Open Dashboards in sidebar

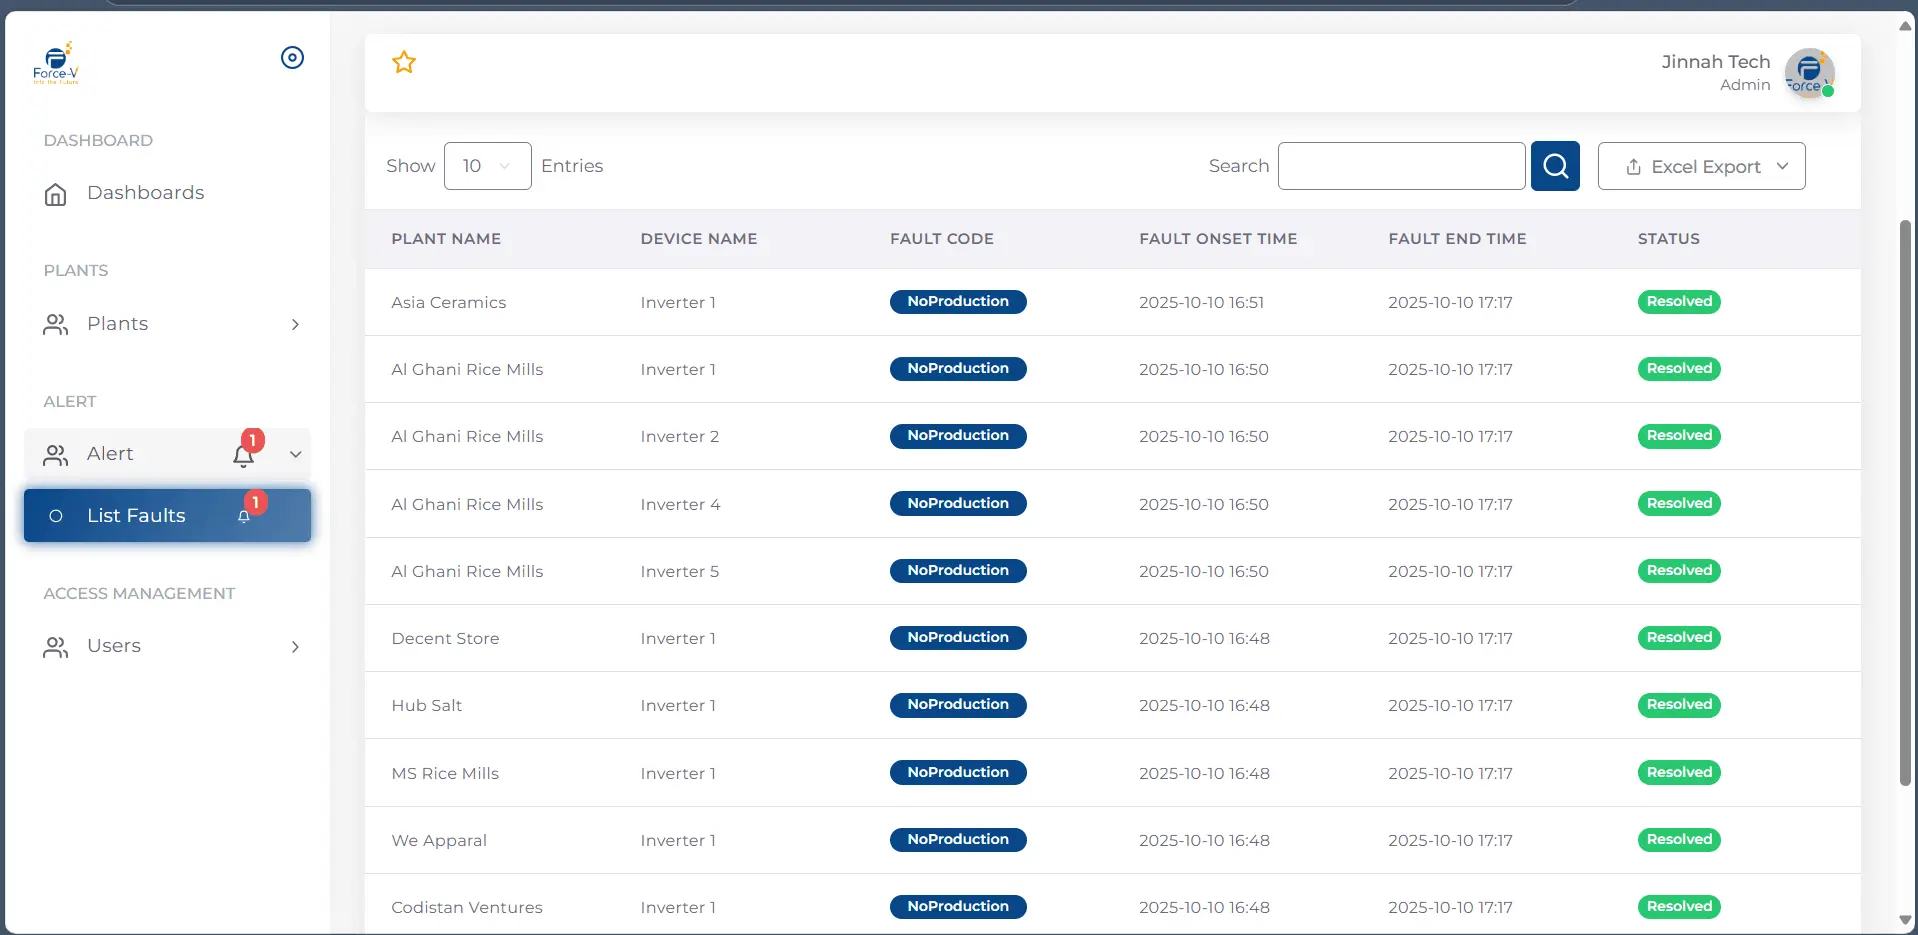(168, 193)
